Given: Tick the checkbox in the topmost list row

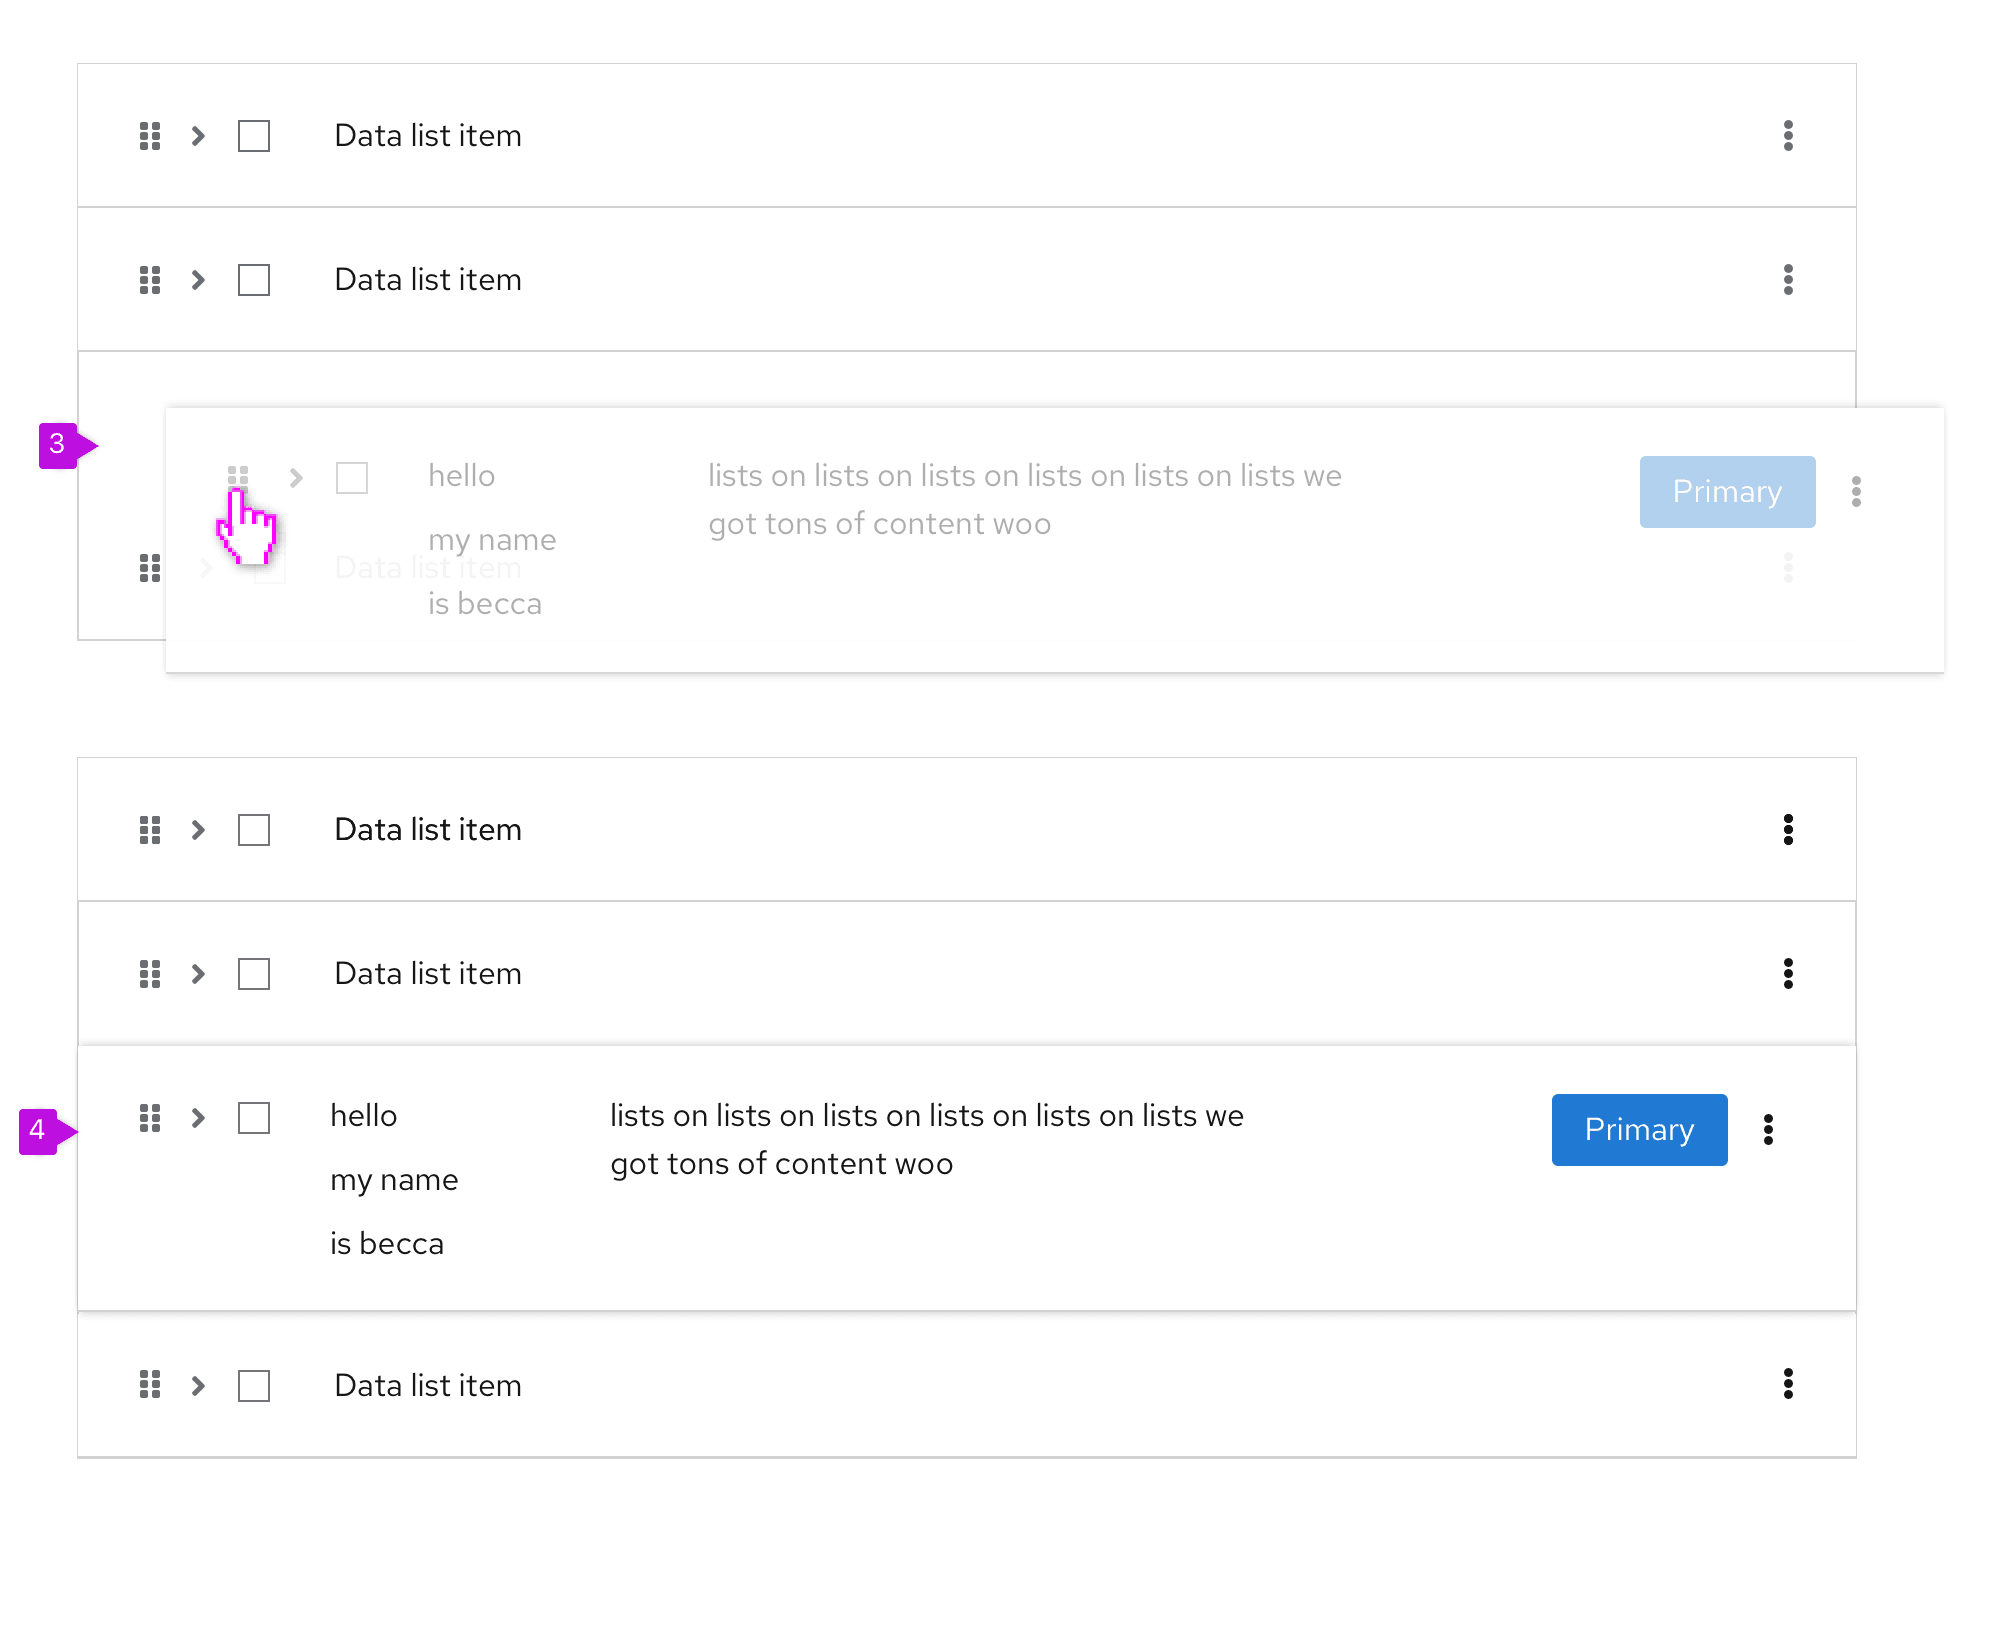Looking at the screenshot, I should click(254, 136).
